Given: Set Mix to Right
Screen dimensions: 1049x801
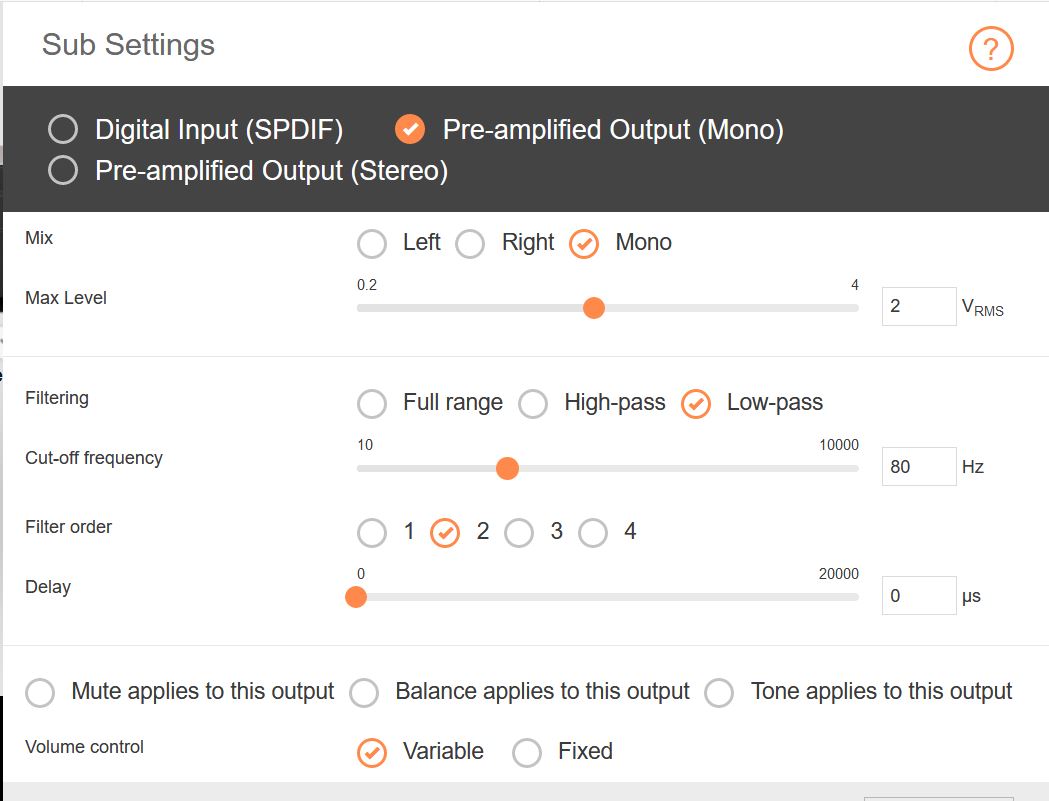Looking at the screenshot, I should click(470, 244).
